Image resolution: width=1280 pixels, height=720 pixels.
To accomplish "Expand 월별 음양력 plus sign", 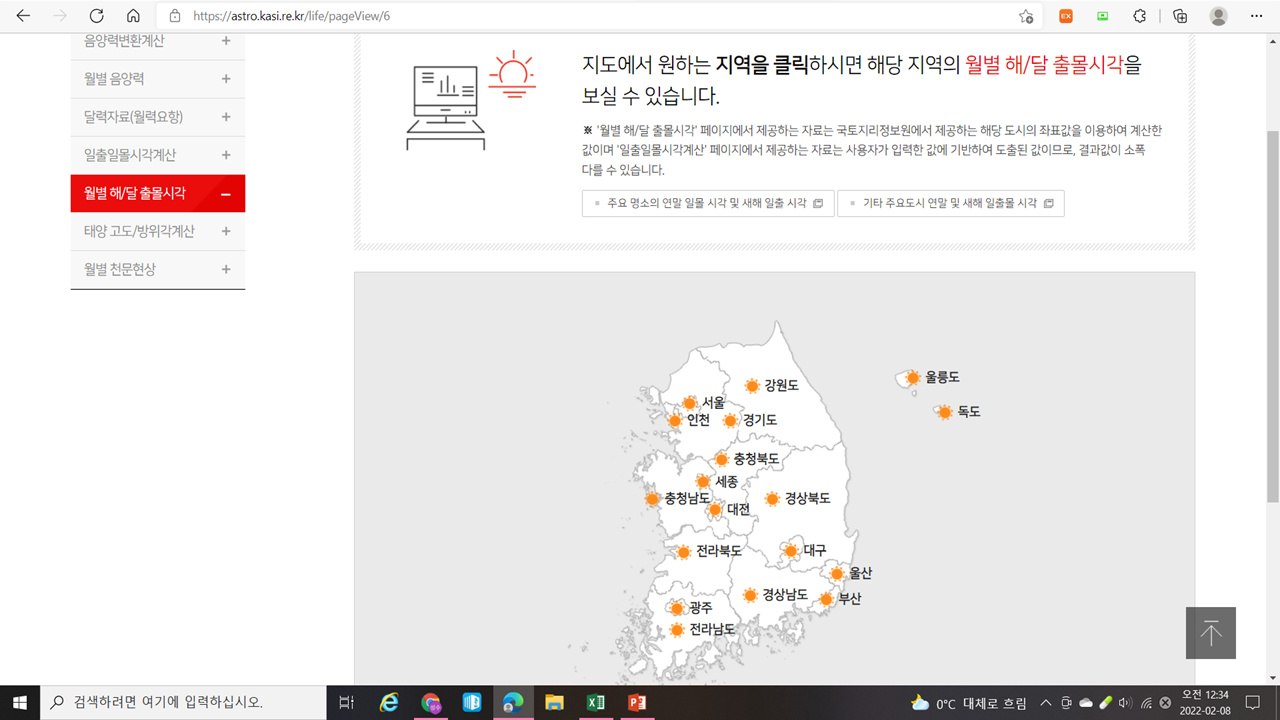I will [x=226, y=79].
